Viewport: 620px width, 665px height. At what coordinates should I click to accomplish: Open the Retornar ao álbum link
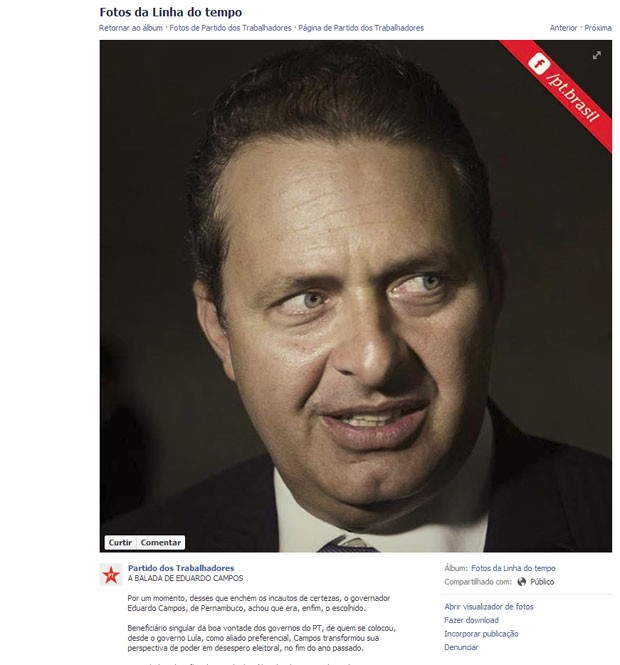click(x=131, y=28)
